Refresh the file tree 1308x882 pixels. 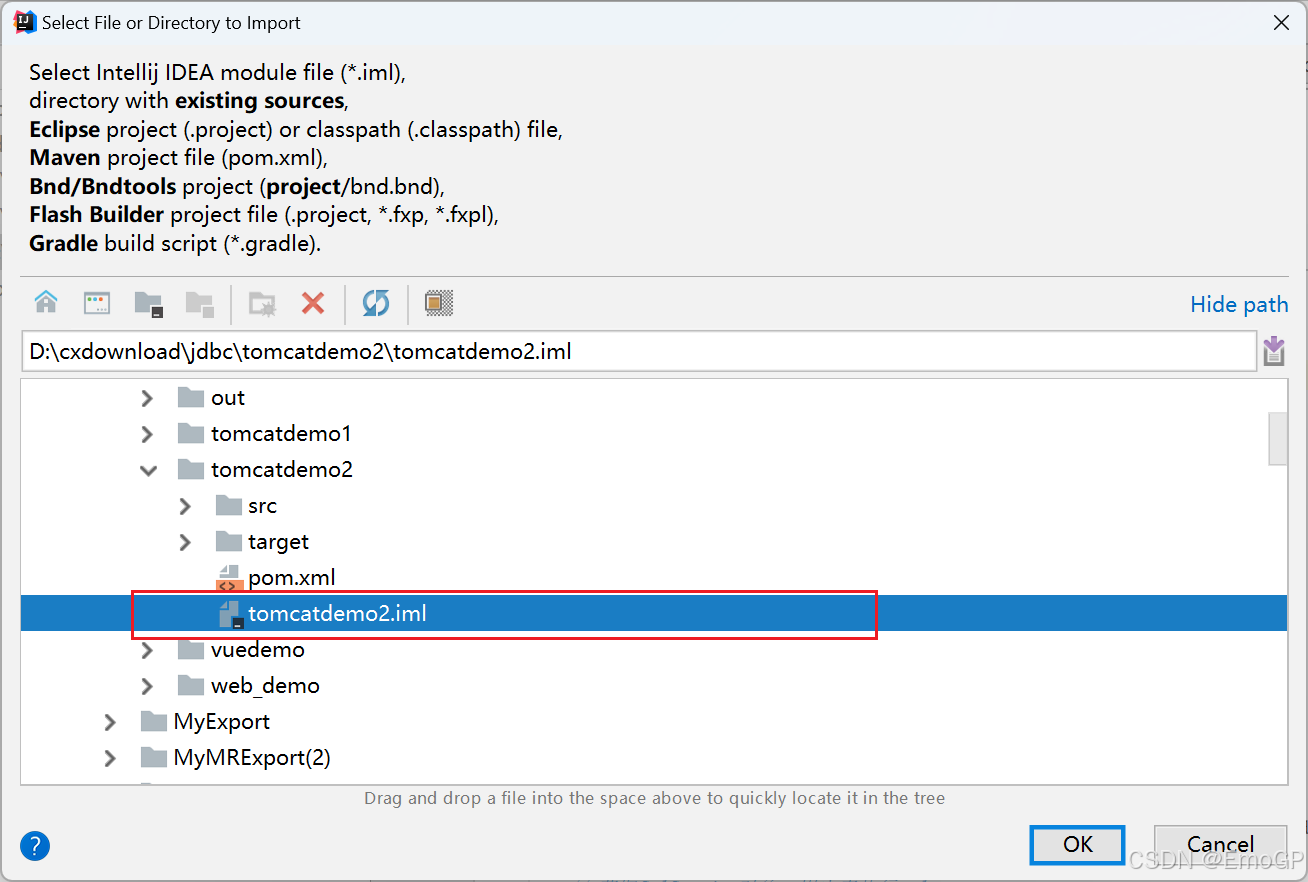point(376,303)
